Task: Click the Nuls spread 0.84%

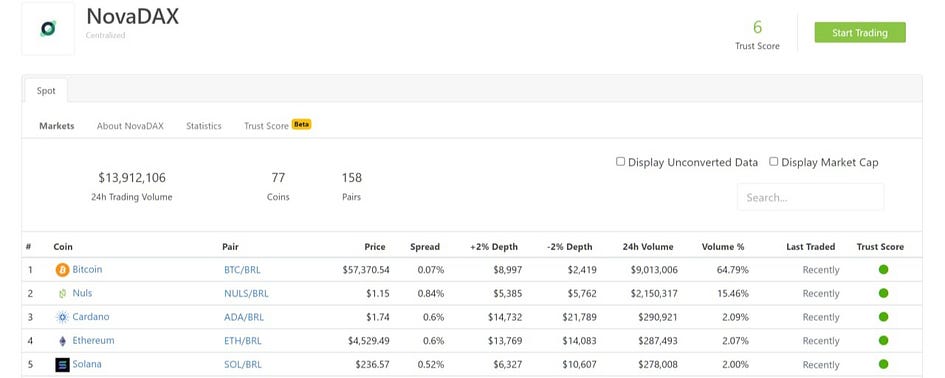Action: tap(431, 294)
